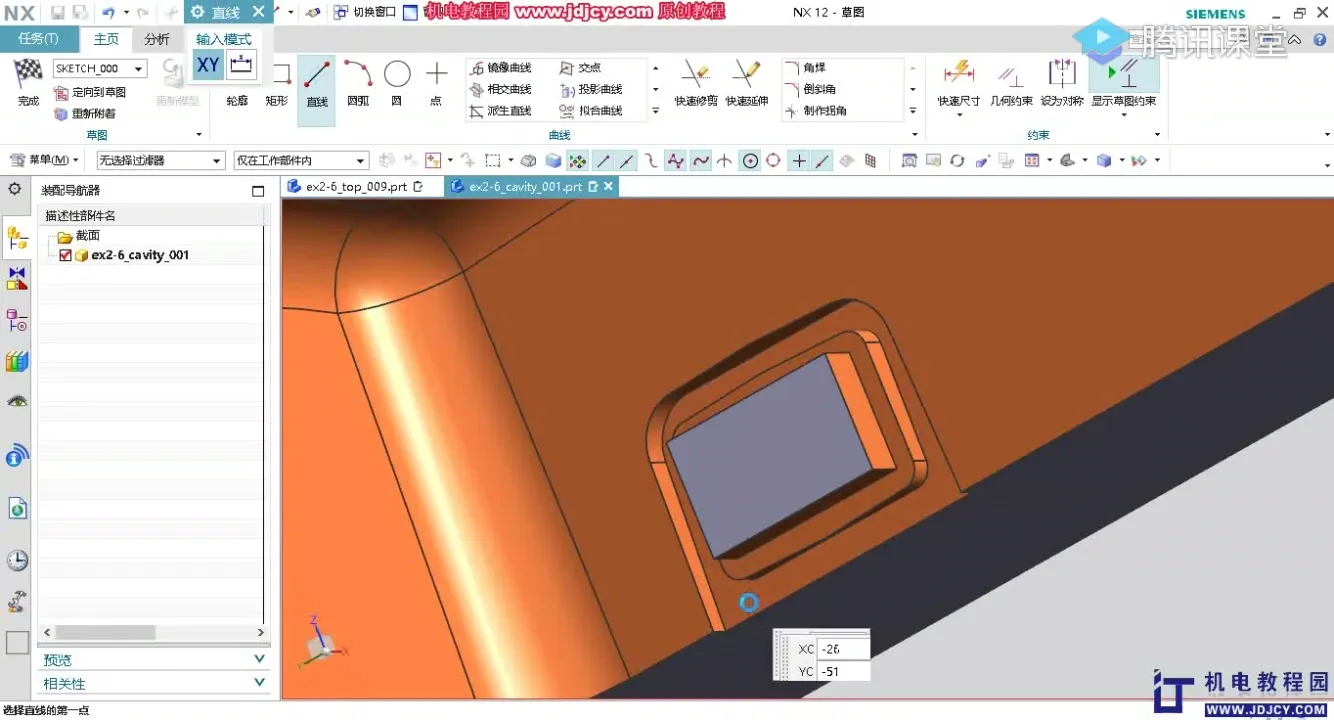Open the SKETCH_000 name dropdown
This screenshot has width=1334, height=720.
coord(139,69)
